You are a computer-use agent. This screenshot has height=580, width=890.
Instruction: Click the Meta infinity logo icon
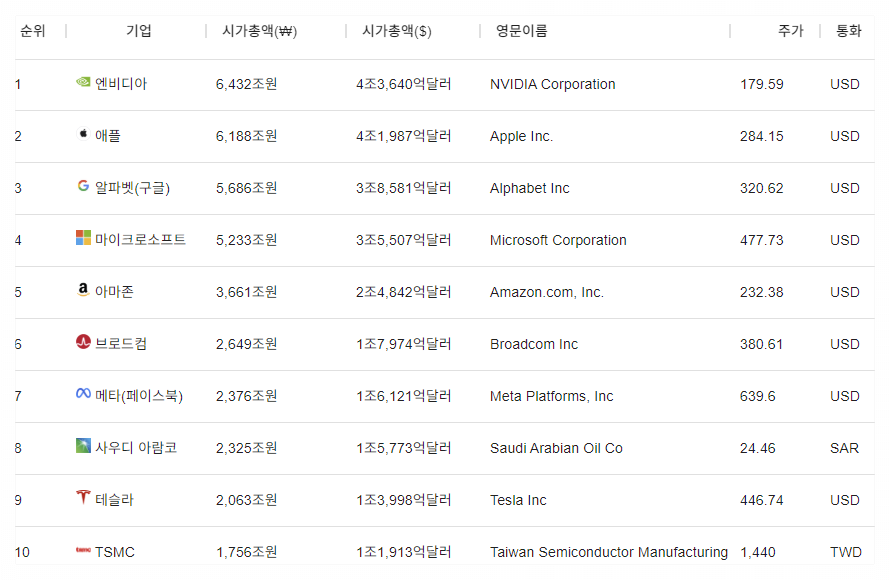[x=83, y=393]
